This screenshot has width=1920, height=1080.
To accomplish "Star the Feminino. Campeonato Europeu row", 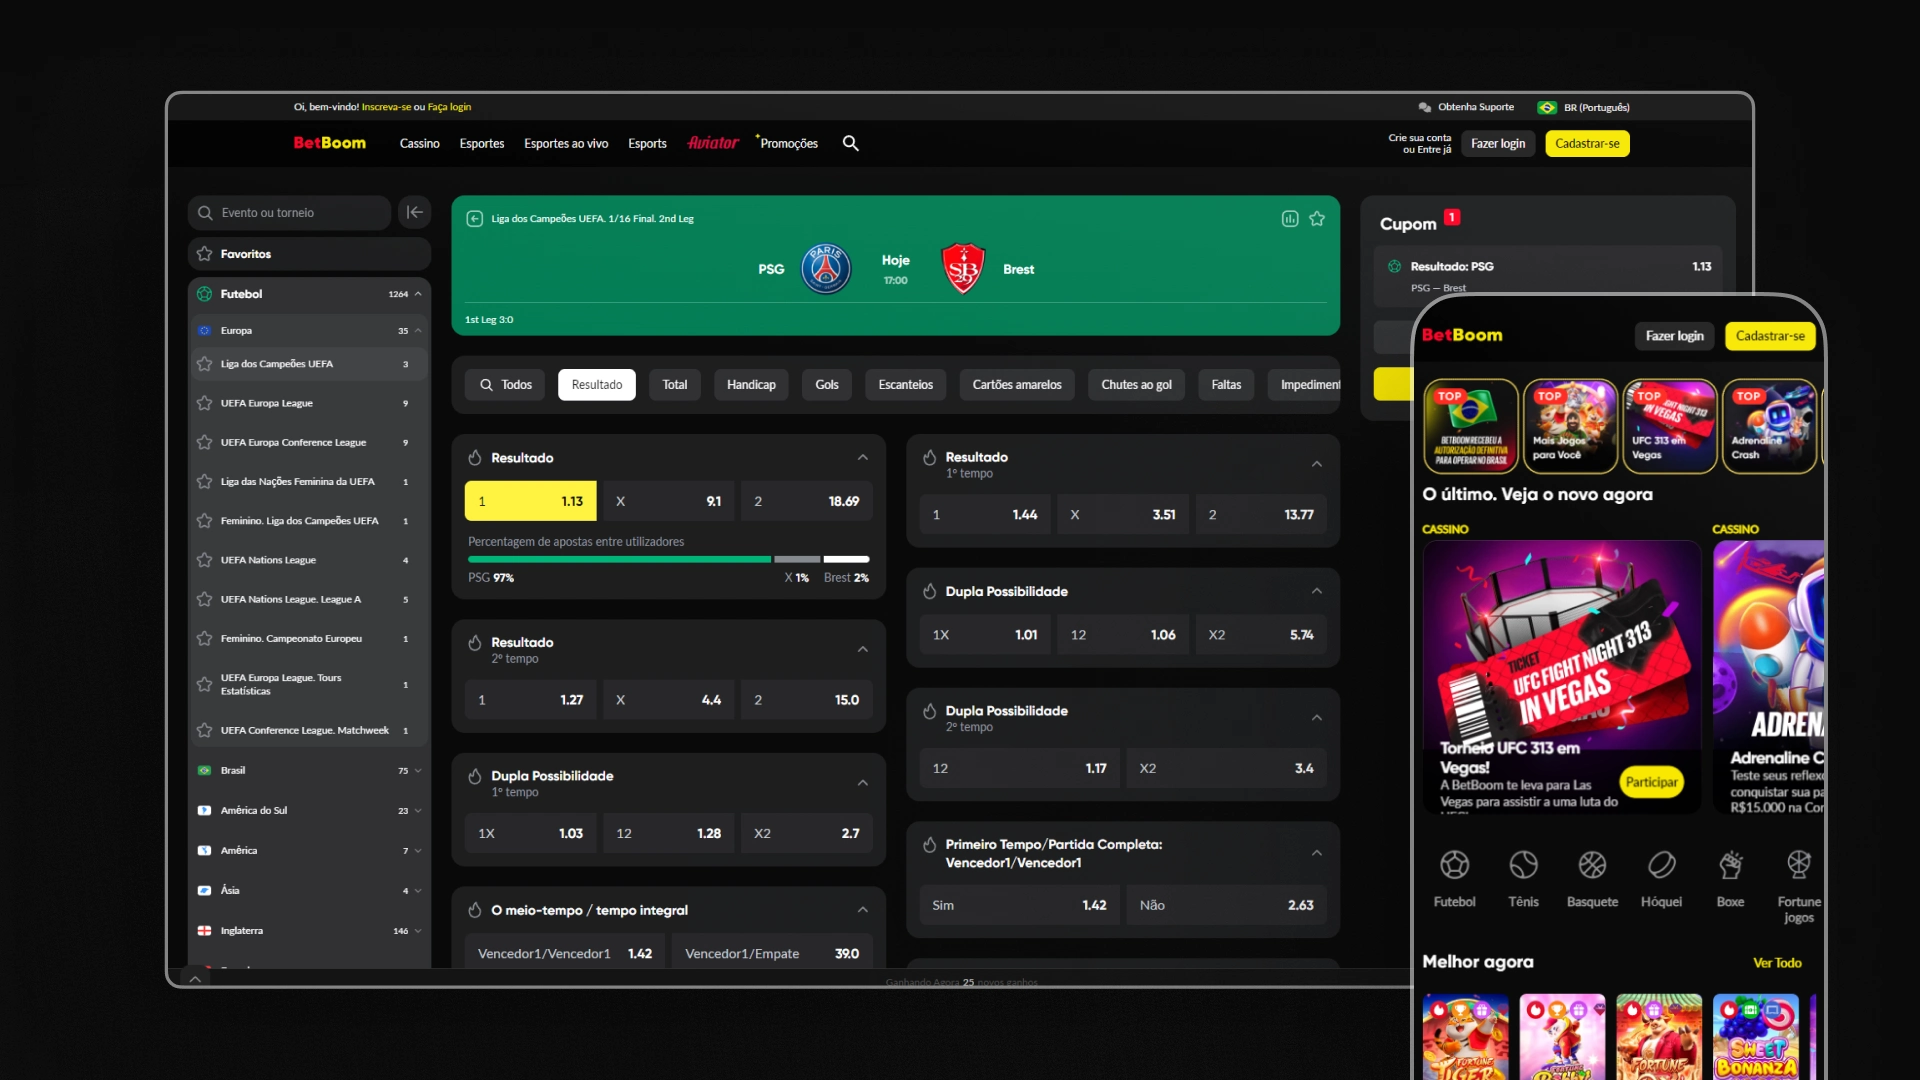I will pos(204,638).
